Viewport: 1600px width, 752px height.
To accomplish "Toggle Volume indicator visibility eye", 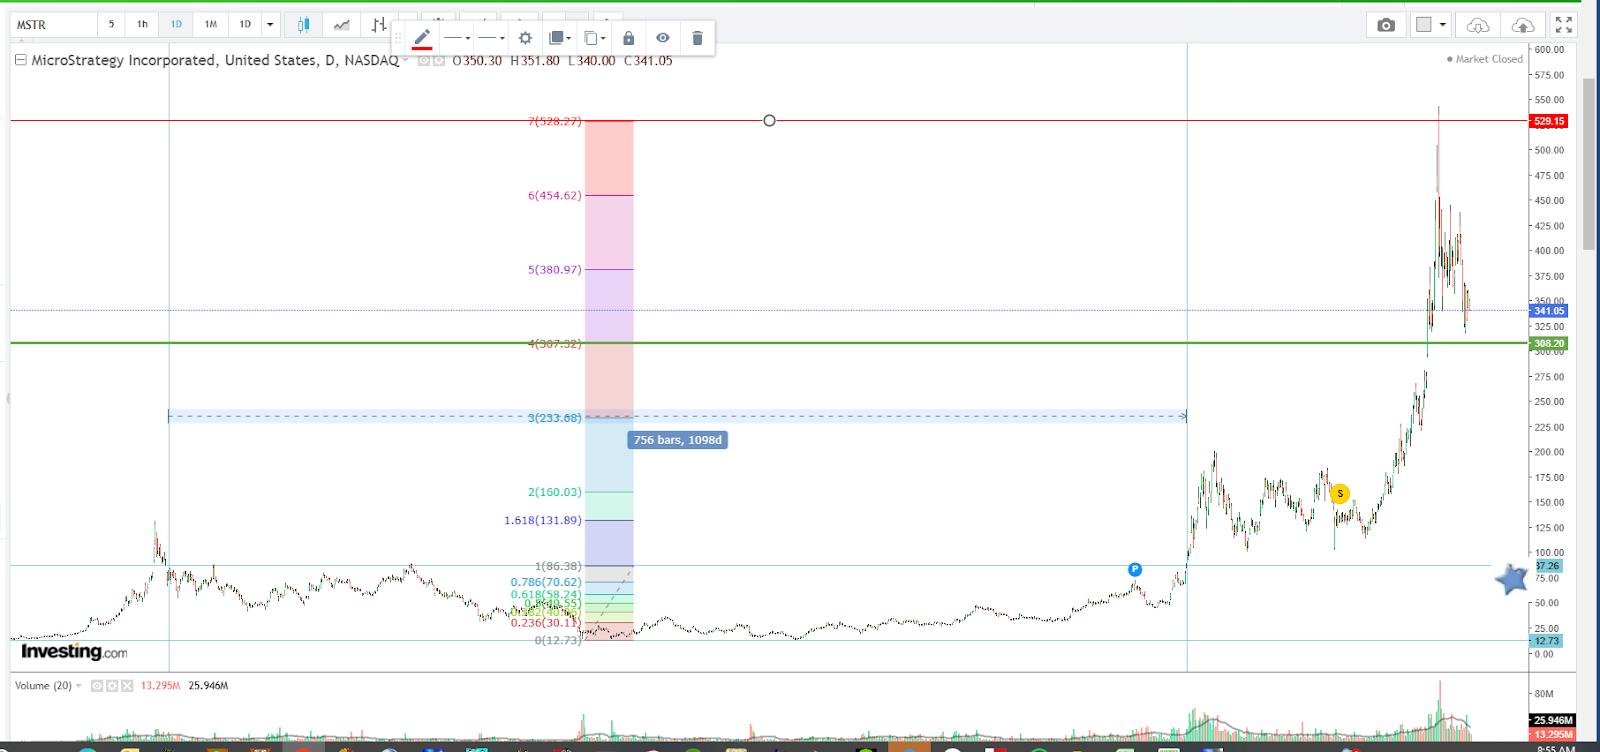I will (x=97, y=686).
